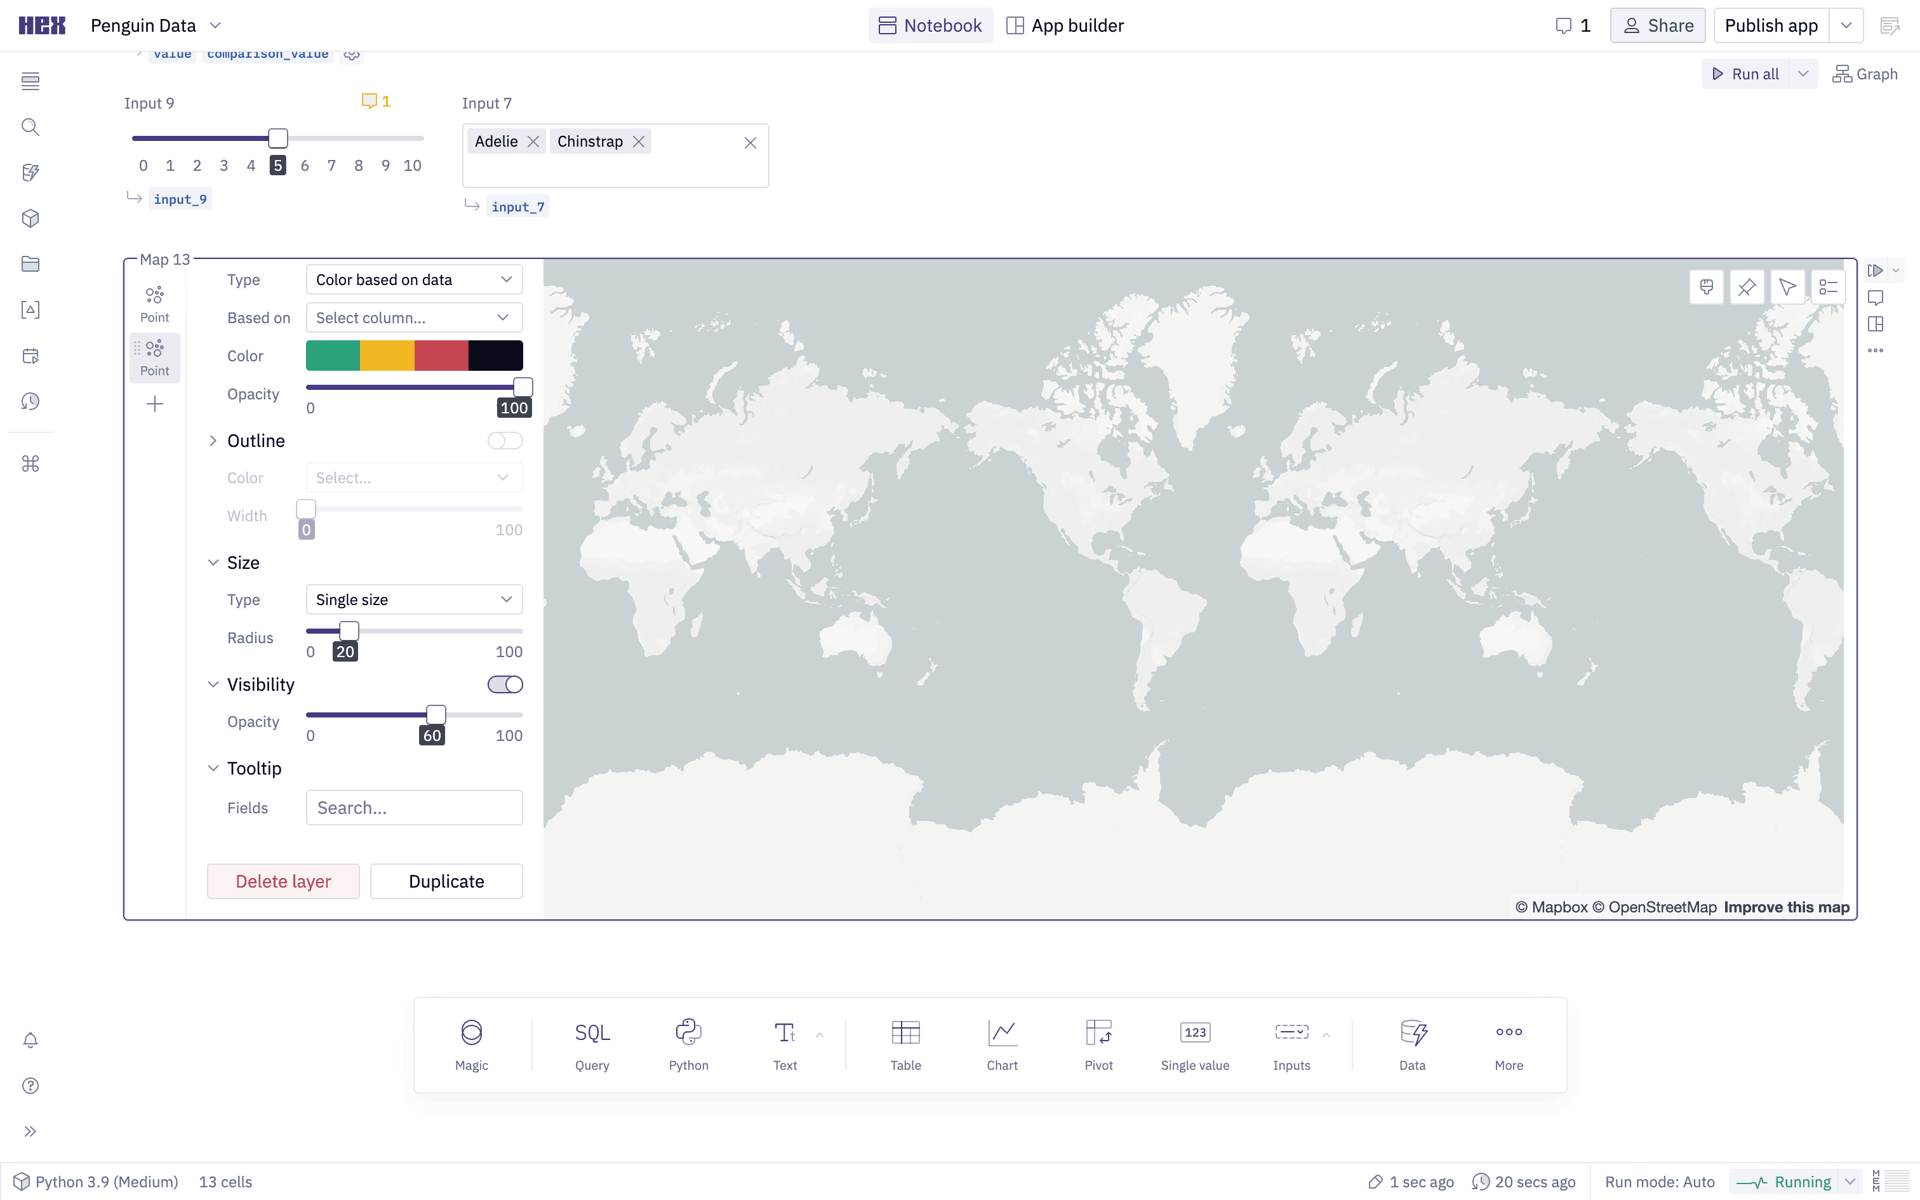Open the data sources lightning icon in sidebar
This screenshot has width=1920, height=1200.
30,173
